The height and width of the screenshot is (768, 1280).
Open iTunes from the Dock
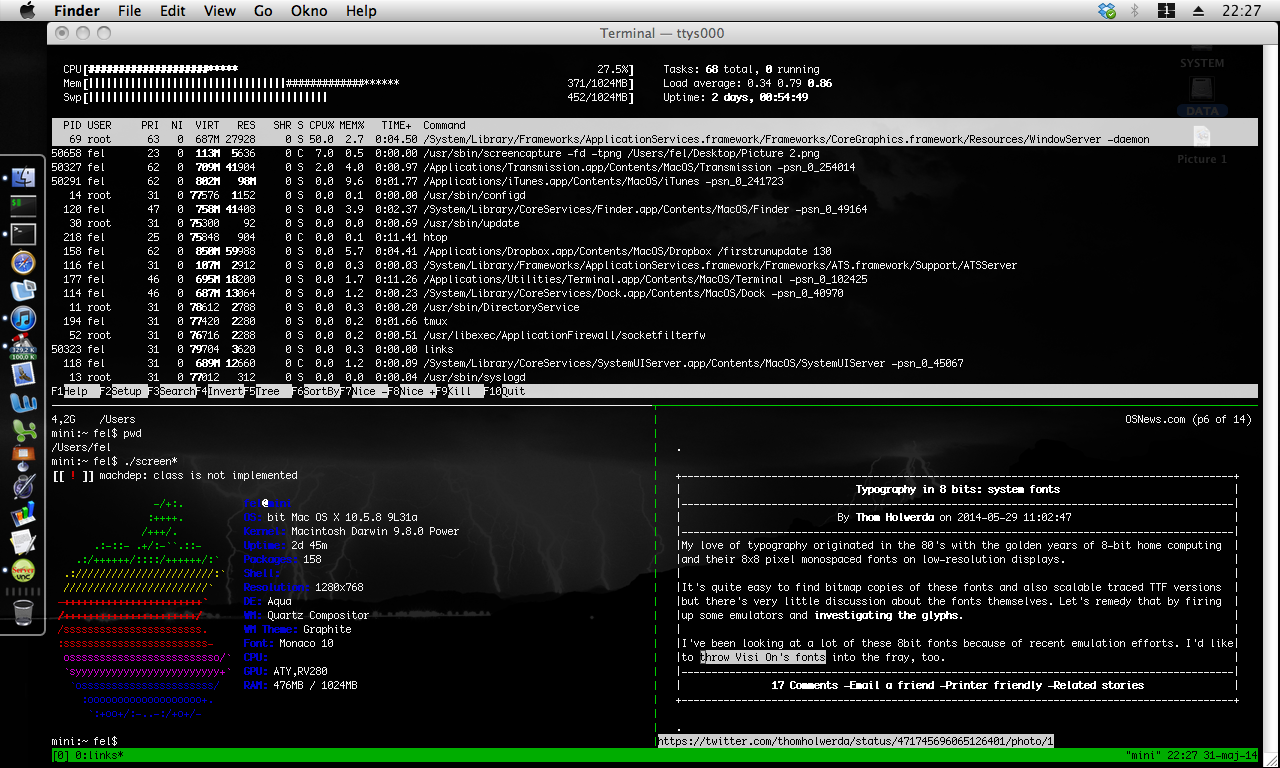(x=23, y=319)
